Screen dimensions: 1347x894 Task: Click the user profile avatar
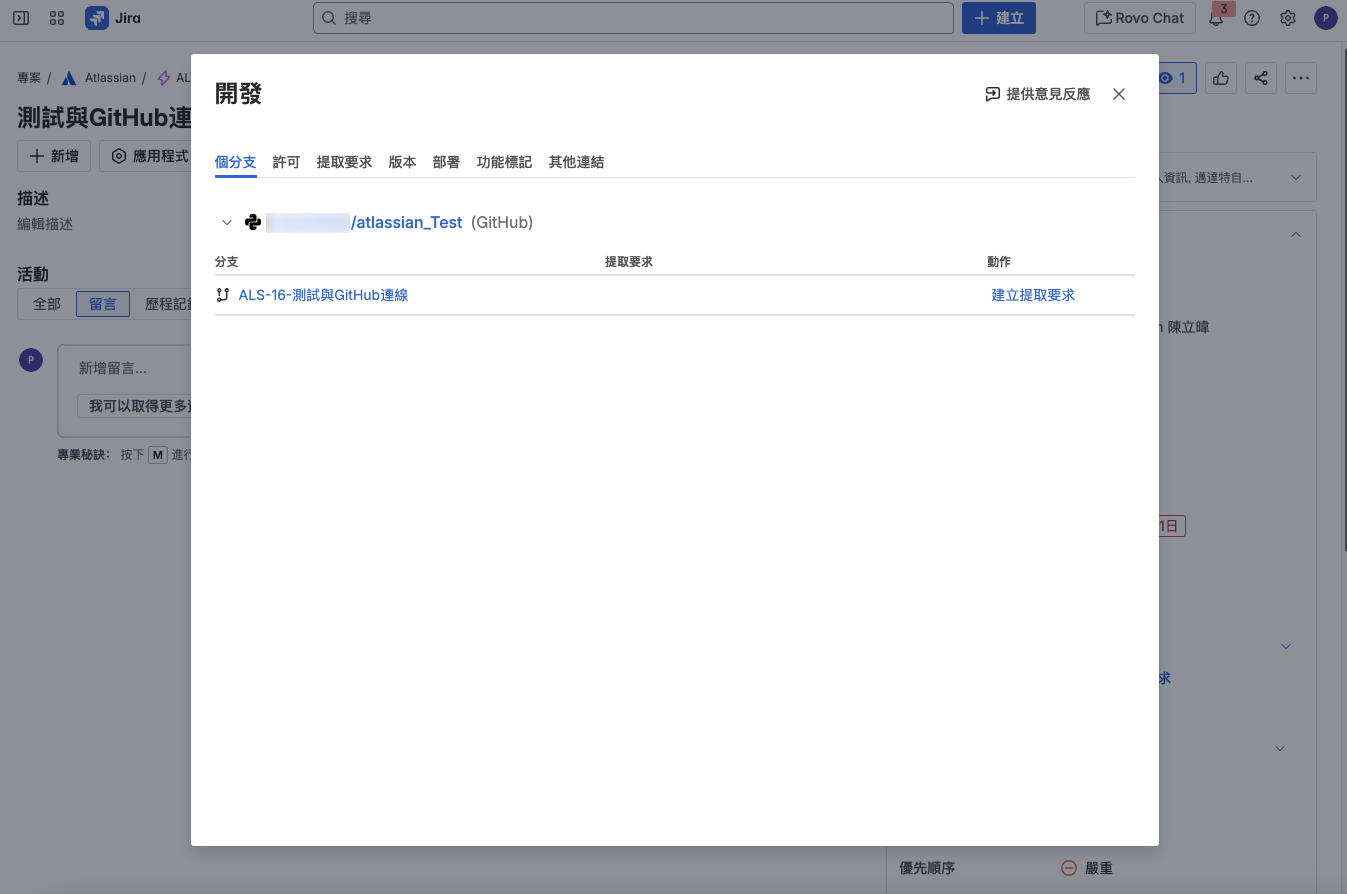(1325, 18)
